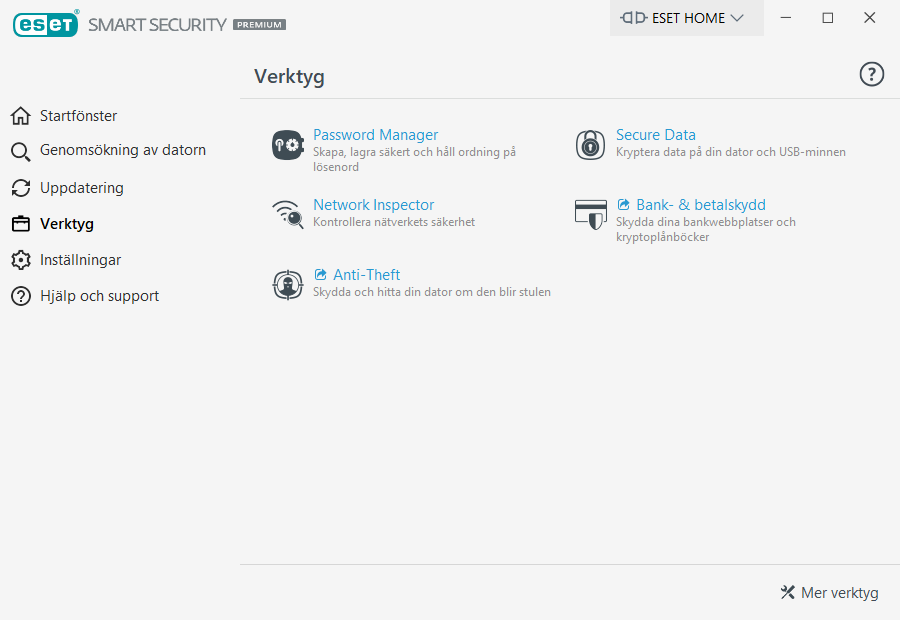This screenshot has height=620, width=900.
Task: Click the Bank- & betalskydd card icon
Action: coord(591,215)
